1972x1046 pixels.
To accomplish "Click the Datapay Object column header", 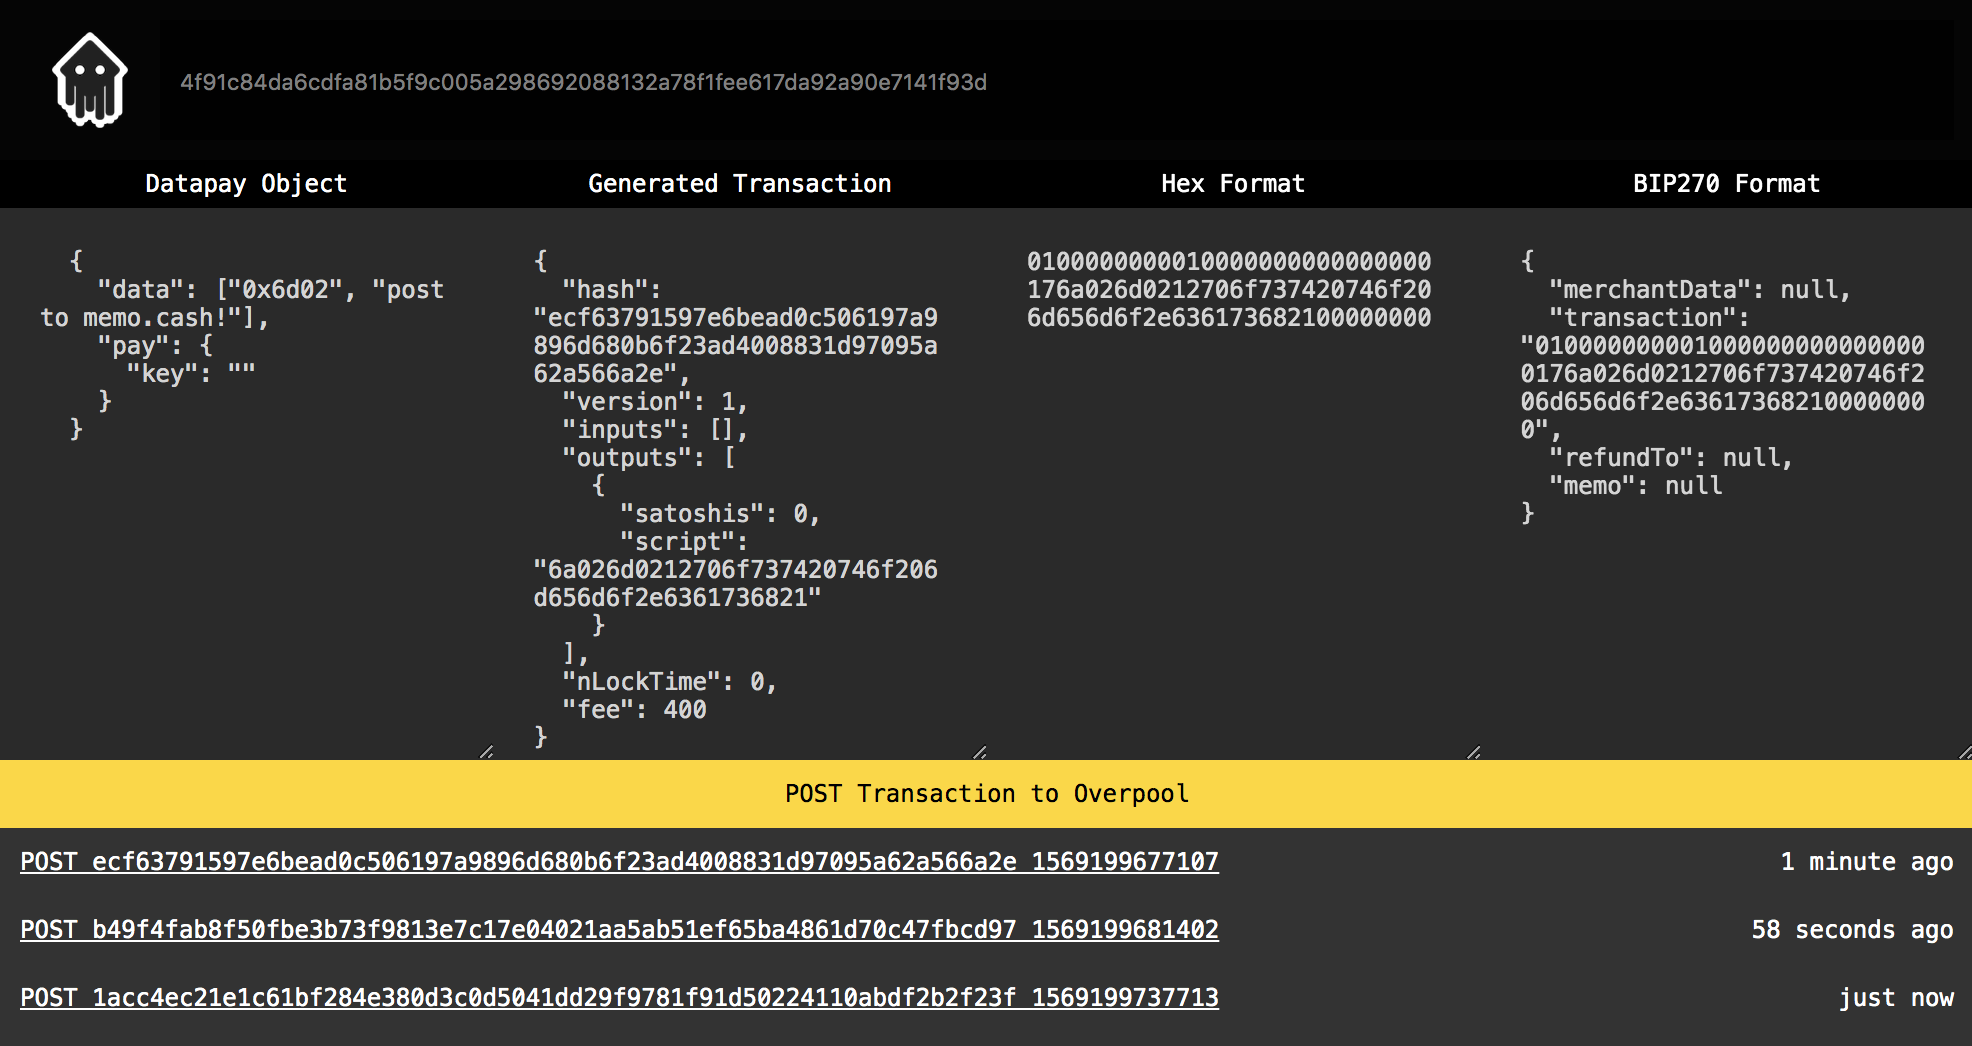I will point(245,183).
